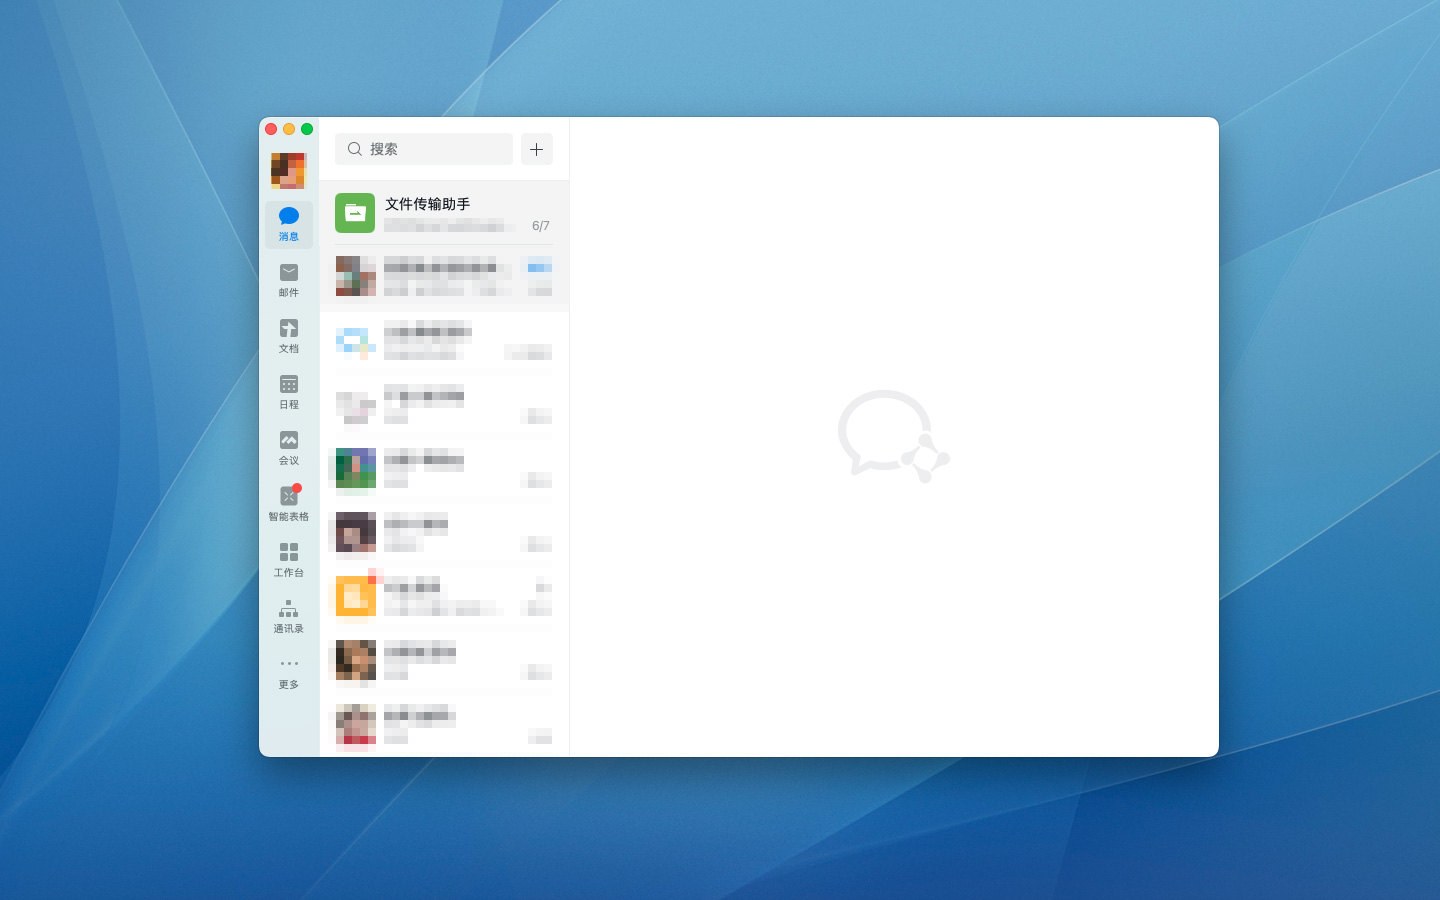1440x900 pixels.
Task: Open the Messages (消息) tab in sidebar
Action: (x=289, y=224)
